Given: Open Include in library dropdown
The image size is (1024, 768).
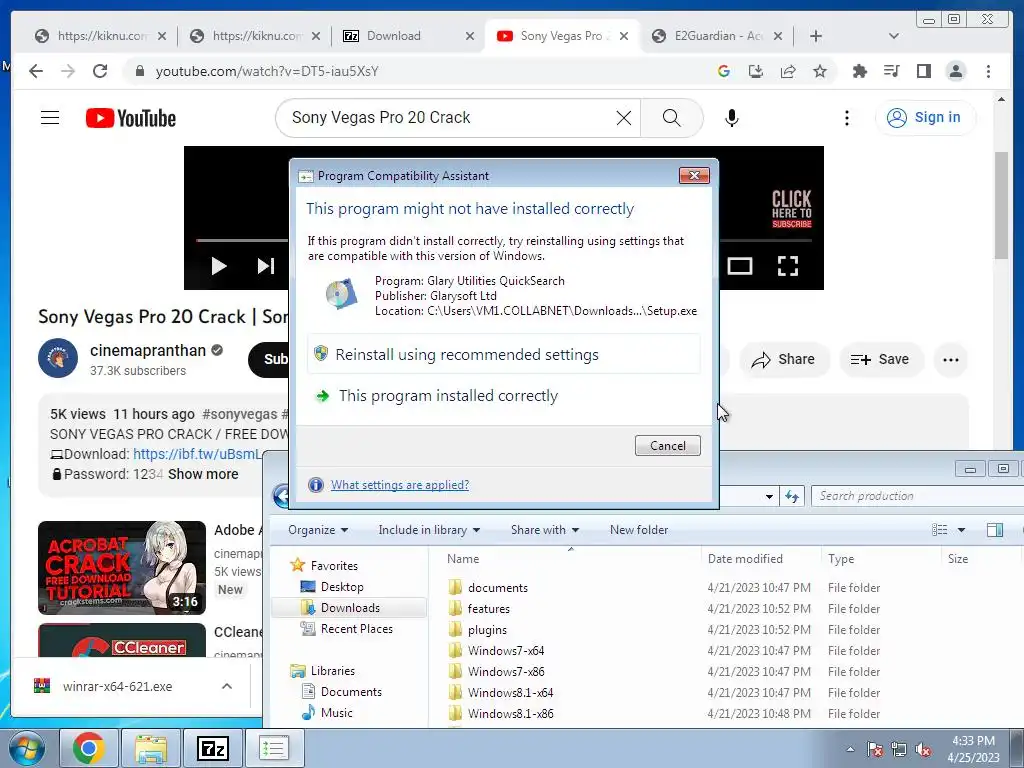Looking at the screenshot, I should (x=429, y=530).
